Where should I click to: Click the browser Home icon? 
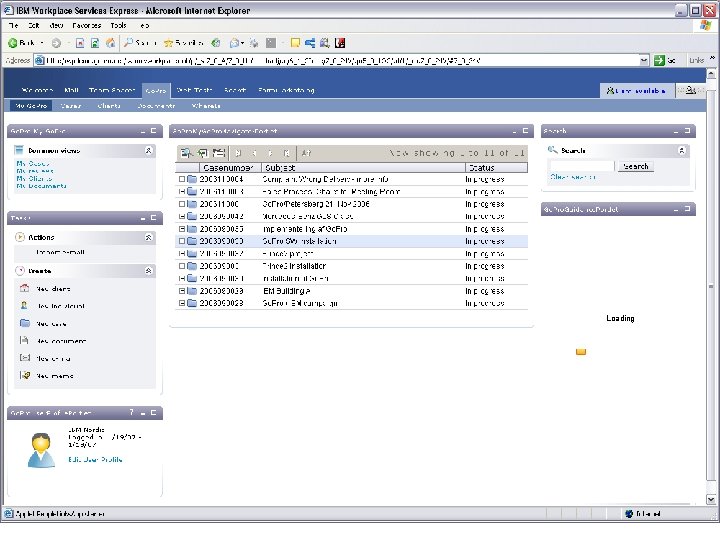[x=110, y=43]
